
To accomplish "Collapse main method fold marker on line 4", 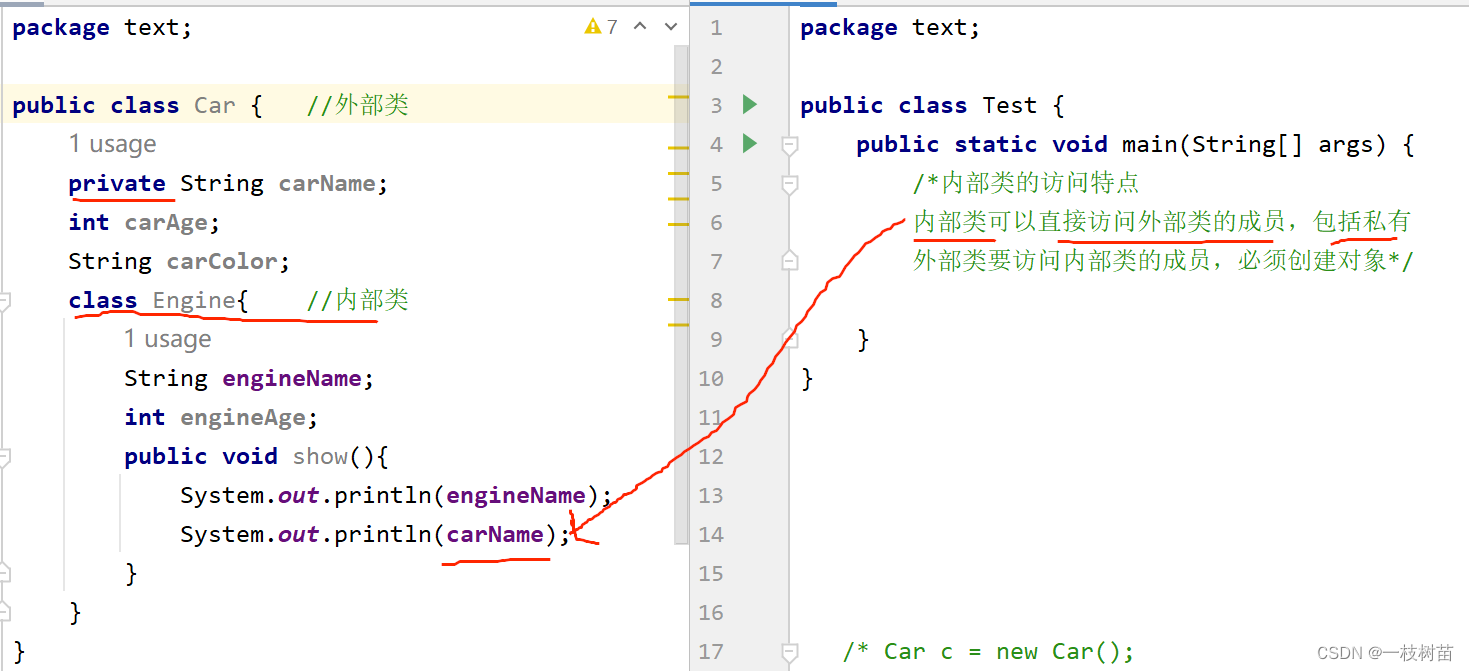I will (x=789, y=145).
